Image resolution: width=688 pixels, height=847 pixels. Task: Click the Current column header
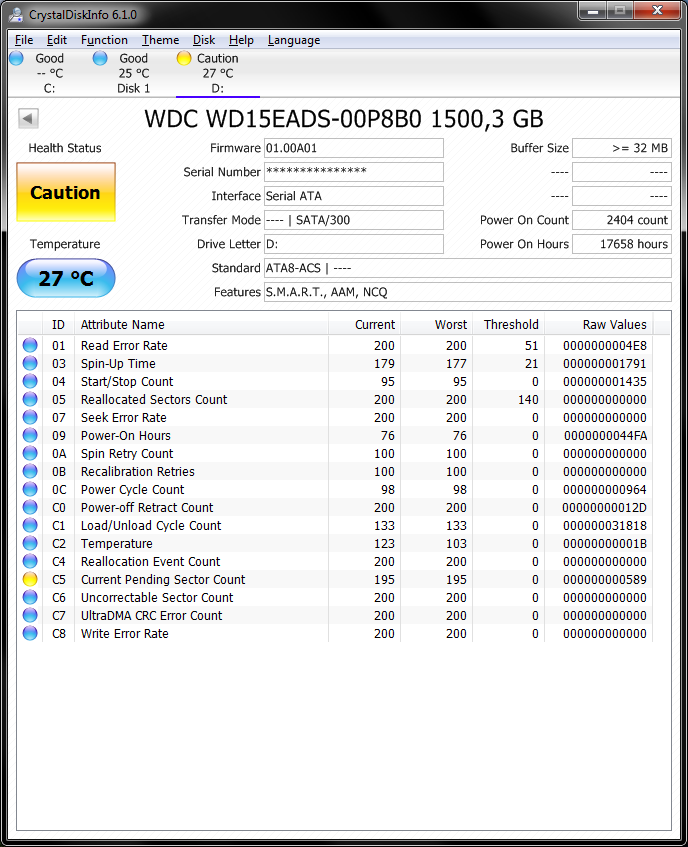tap(365, 325)
